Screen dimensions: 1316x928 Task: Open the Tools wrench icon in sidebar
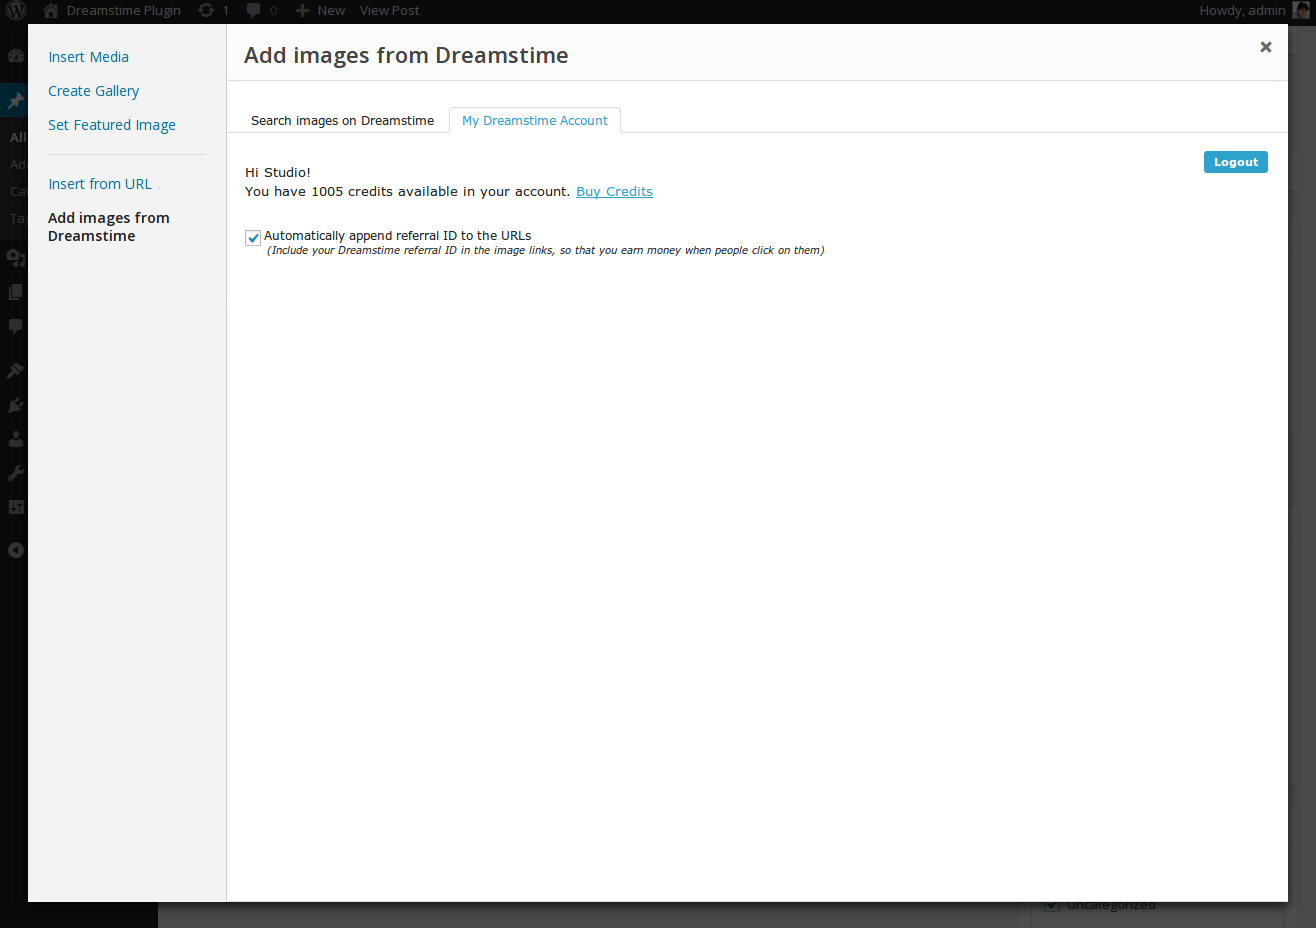(15, 473)
